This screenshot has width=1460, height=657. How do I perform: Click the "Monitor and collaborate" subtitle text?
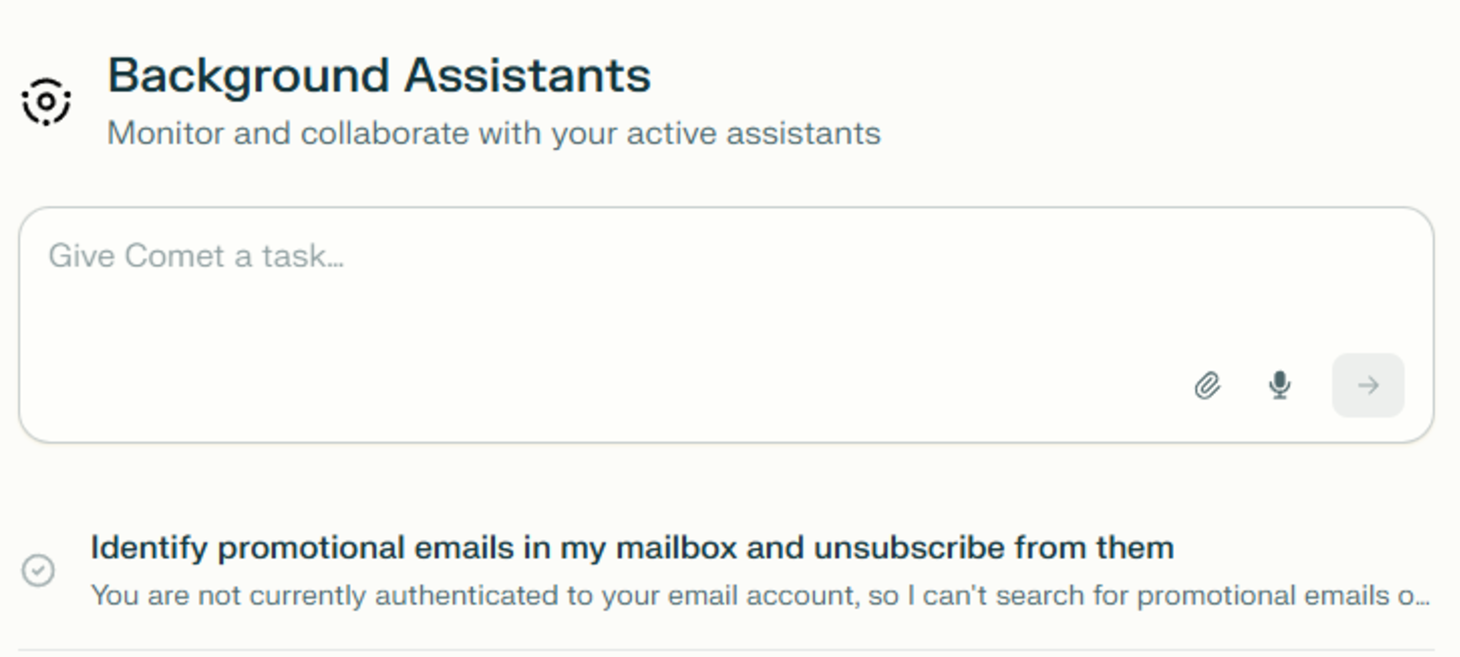[493, 133]
